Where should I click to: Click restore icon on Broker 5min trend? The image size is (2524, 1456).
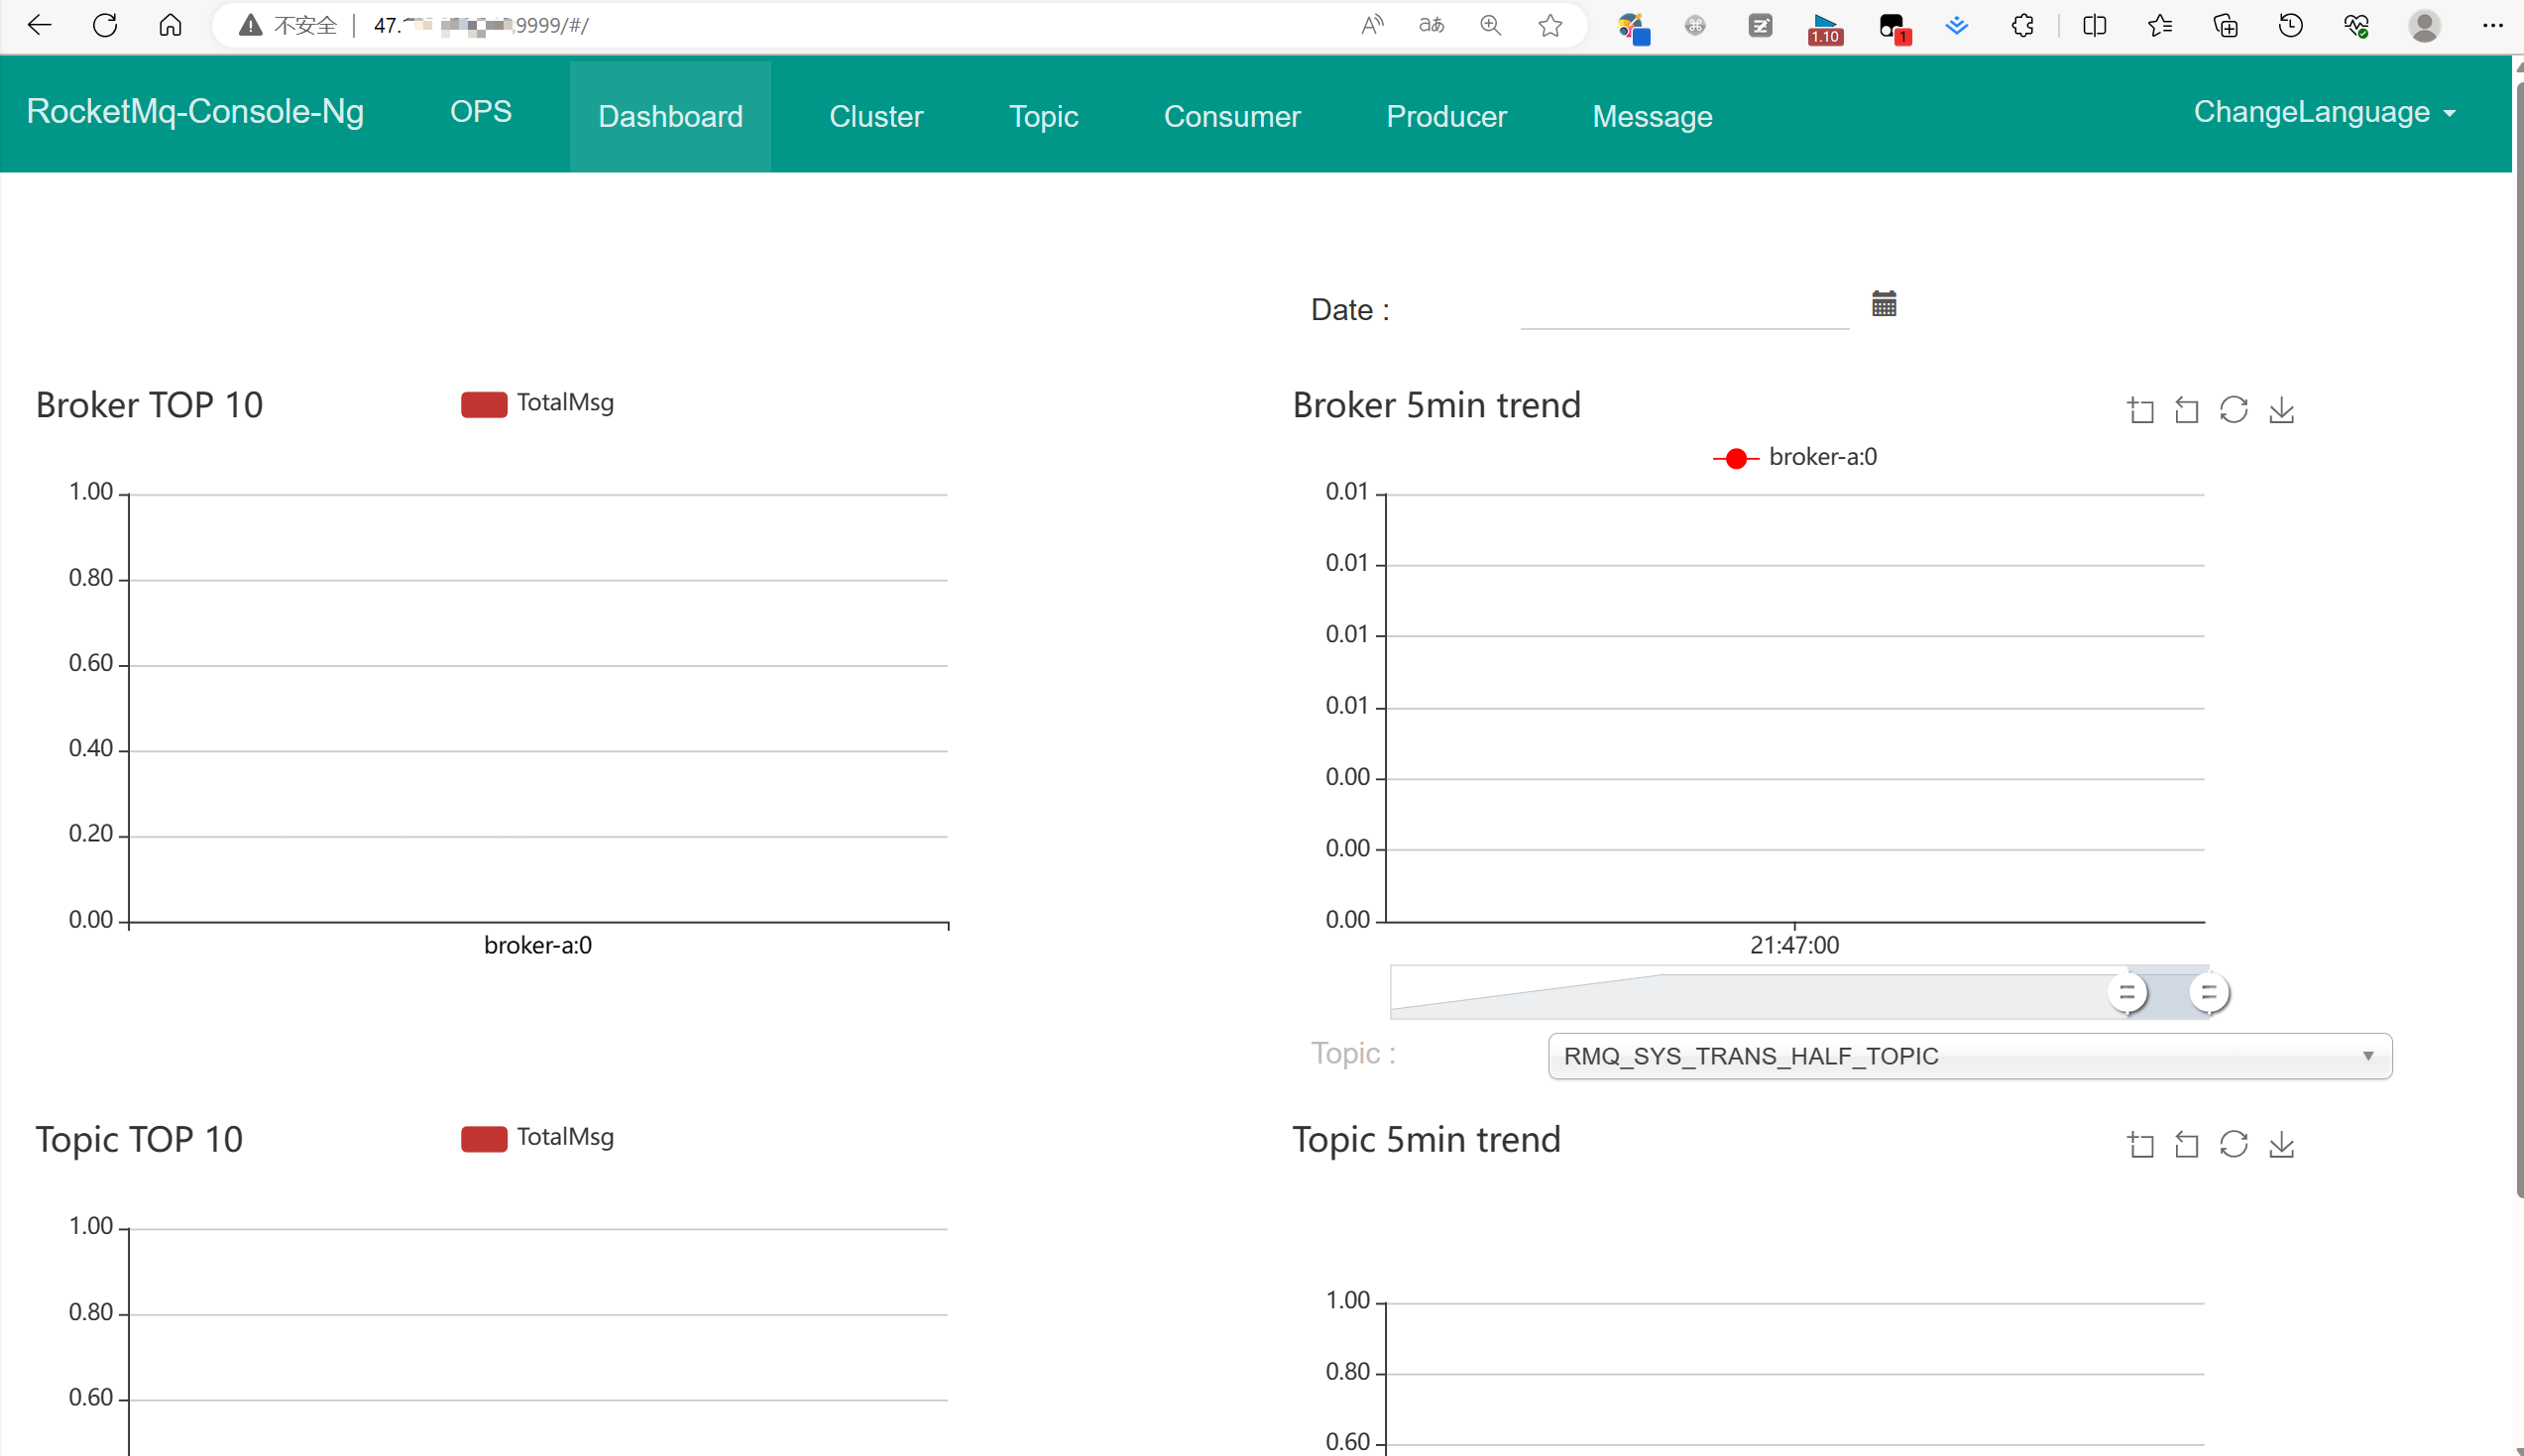click(x=2234, y=410)
